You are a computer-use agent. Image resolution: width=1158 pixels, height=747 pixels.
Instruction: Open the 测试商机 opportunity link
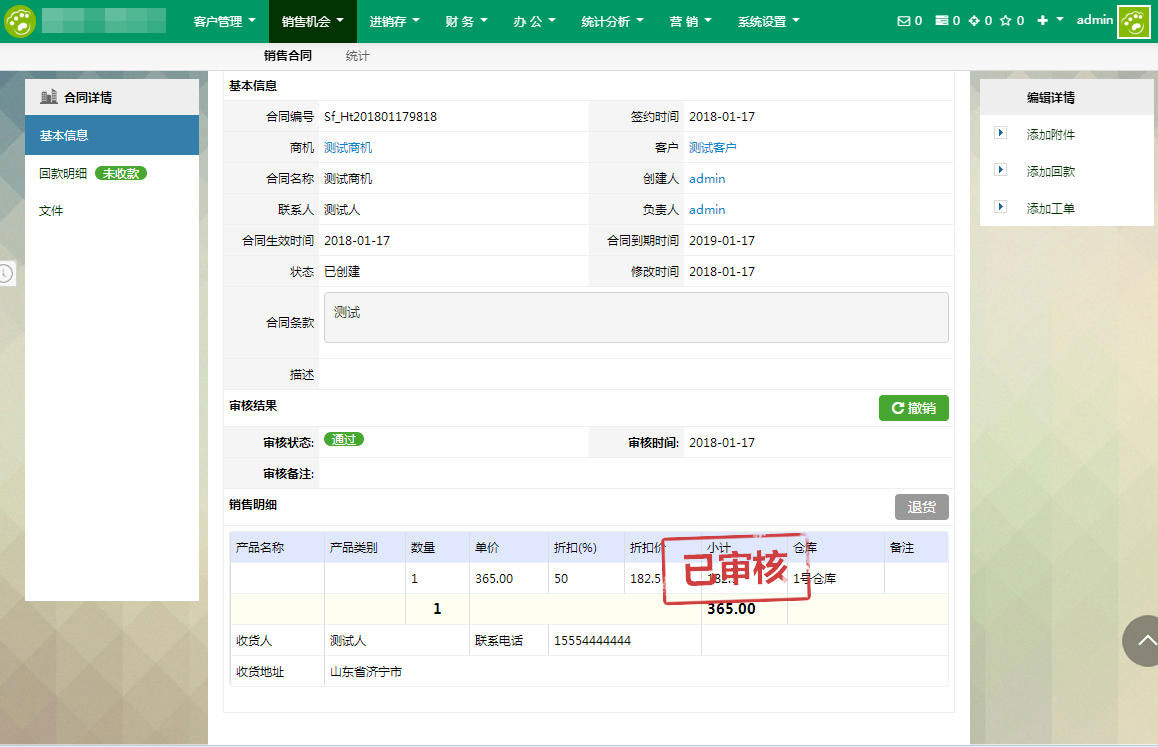(x=348, y=148)
